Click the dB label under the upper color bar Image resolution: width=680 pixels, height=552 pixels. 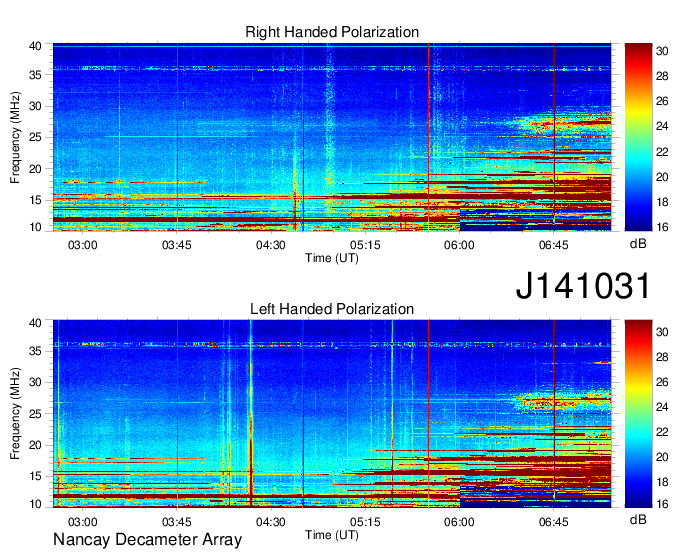[638, 244]
